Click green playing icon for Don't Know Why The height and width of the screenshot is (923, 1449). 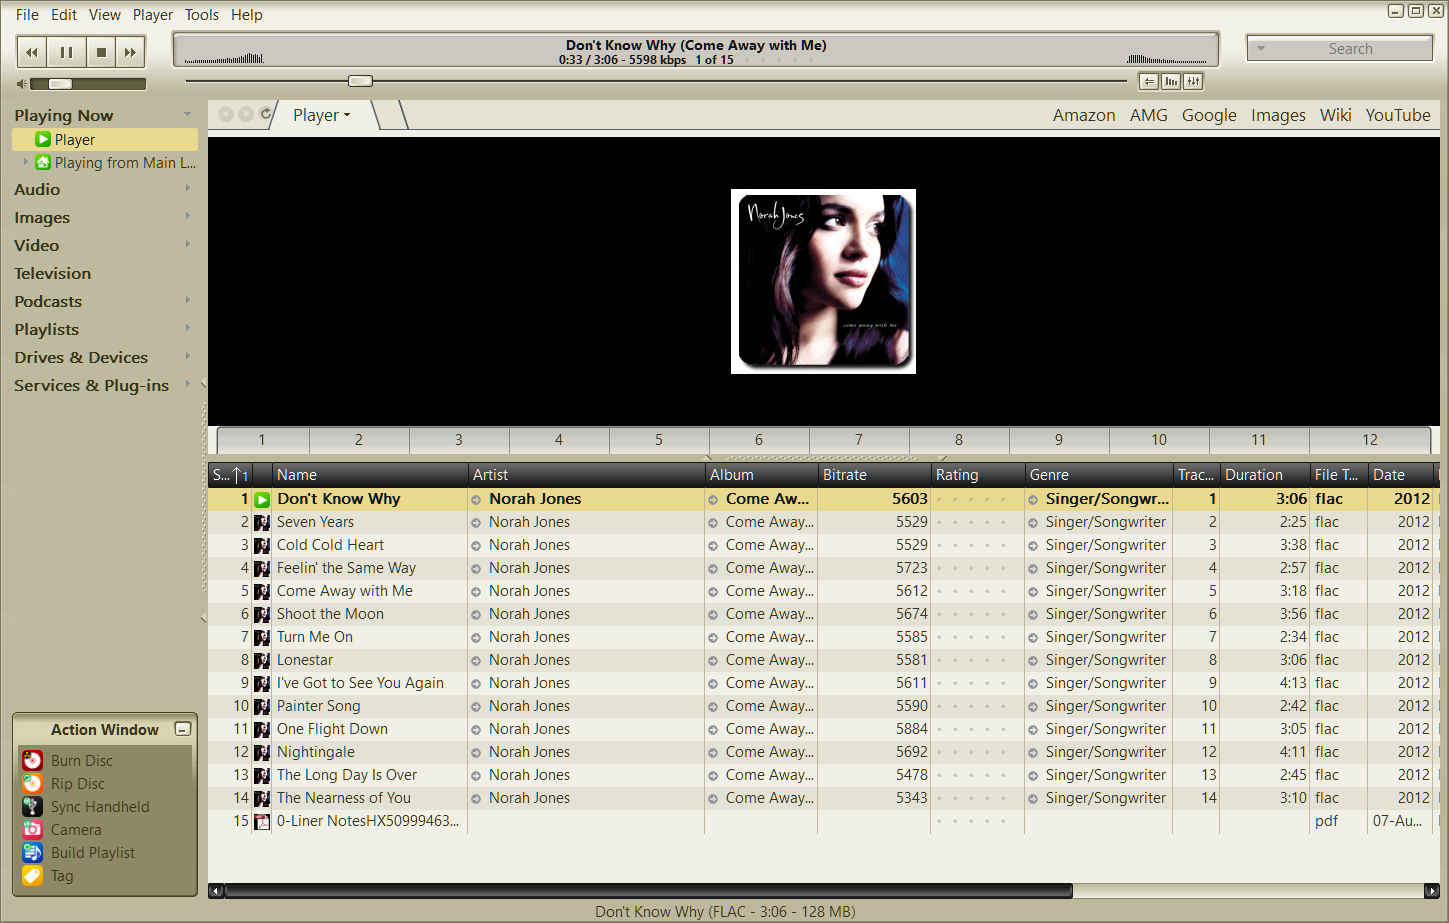coord(262,499)
